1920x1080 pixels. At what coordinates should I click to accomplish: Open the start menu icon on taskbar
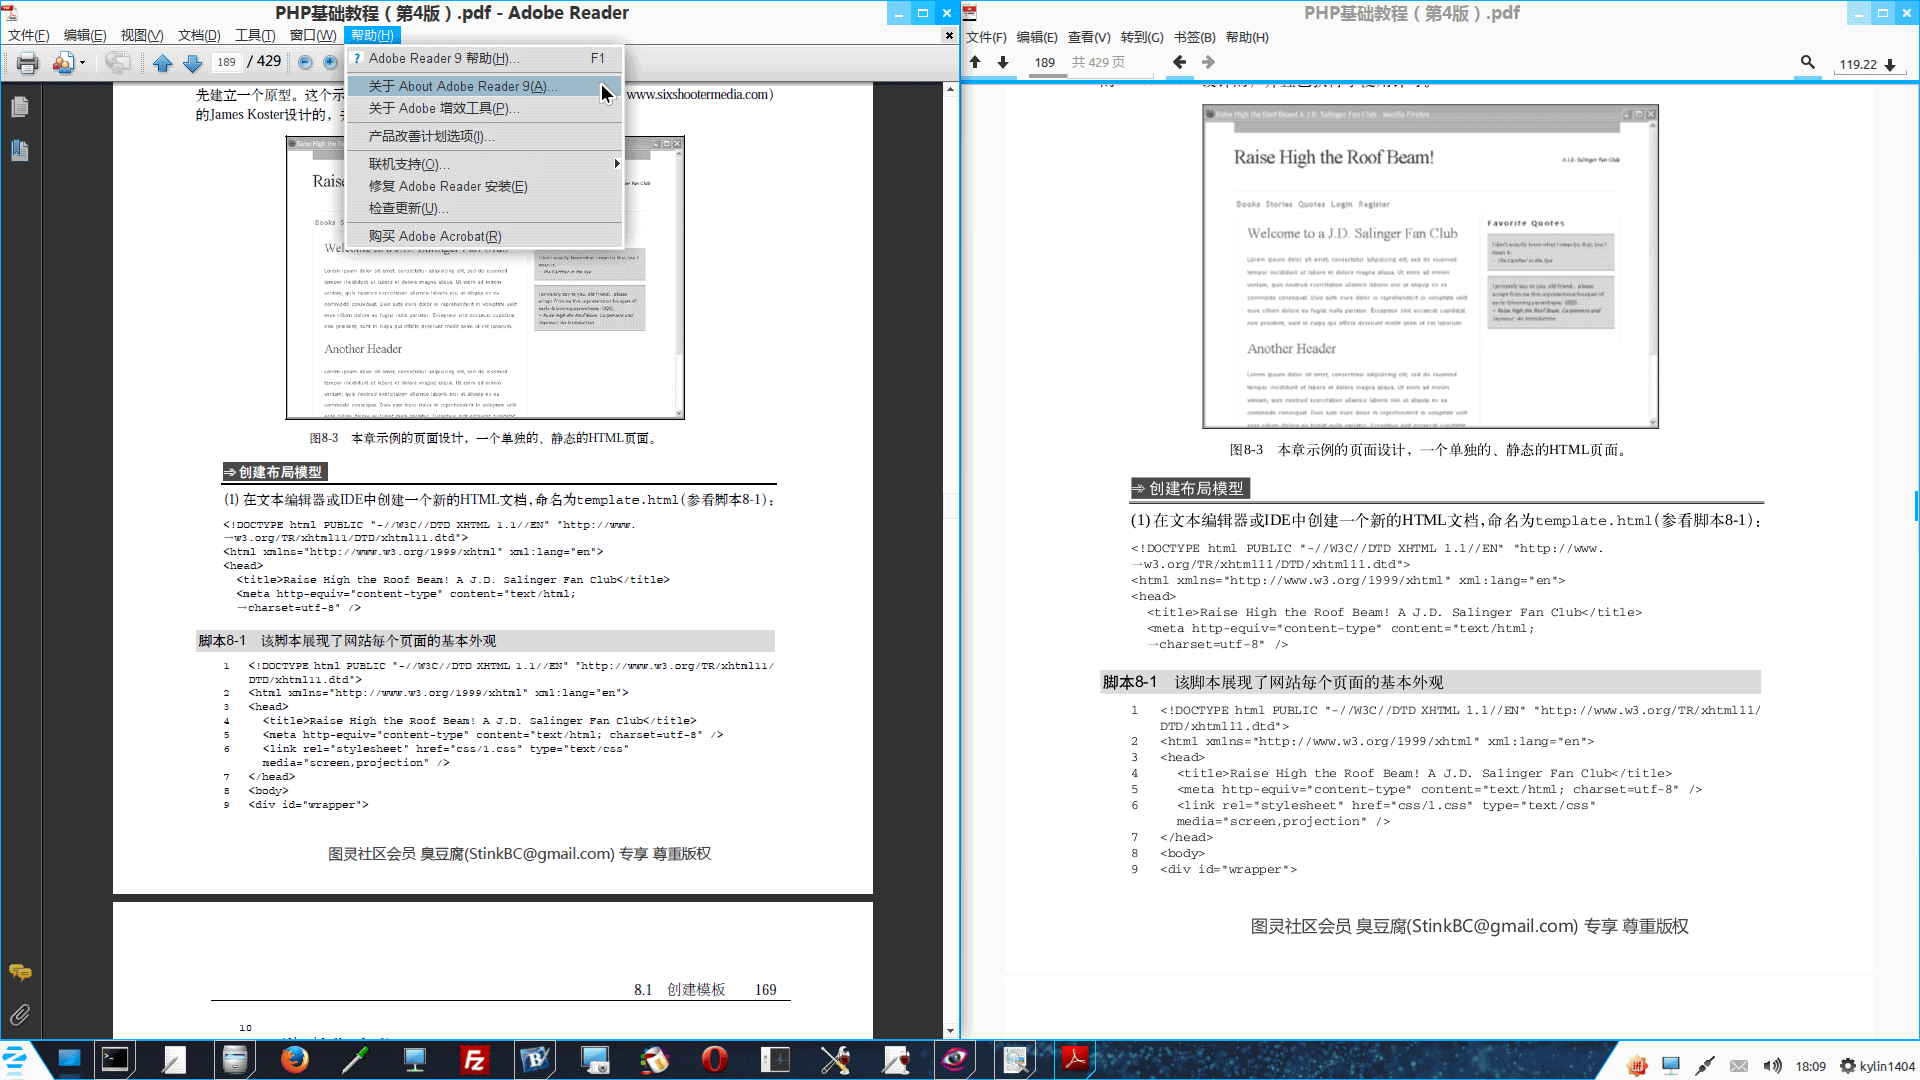pyautogui.click(x=16, y=1059)
